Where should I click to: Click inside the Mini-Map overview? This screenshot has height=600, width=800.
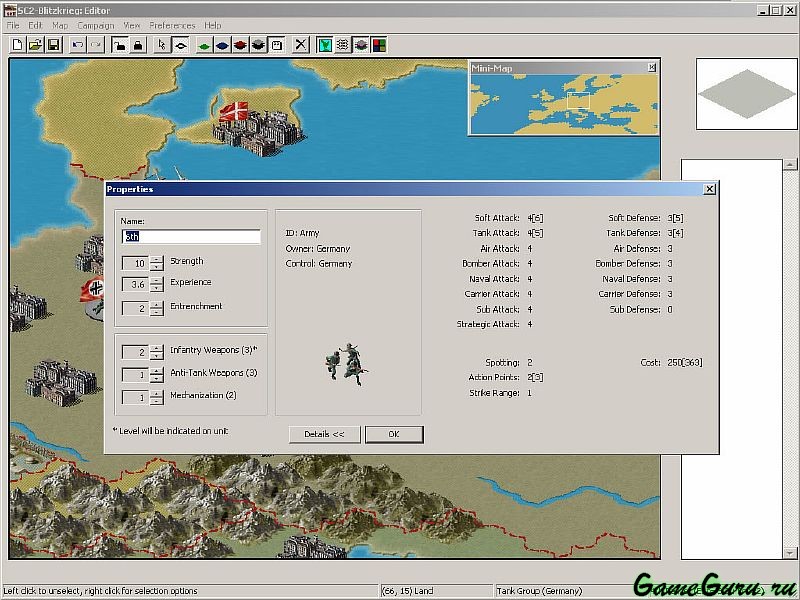[x=564, y=104]
